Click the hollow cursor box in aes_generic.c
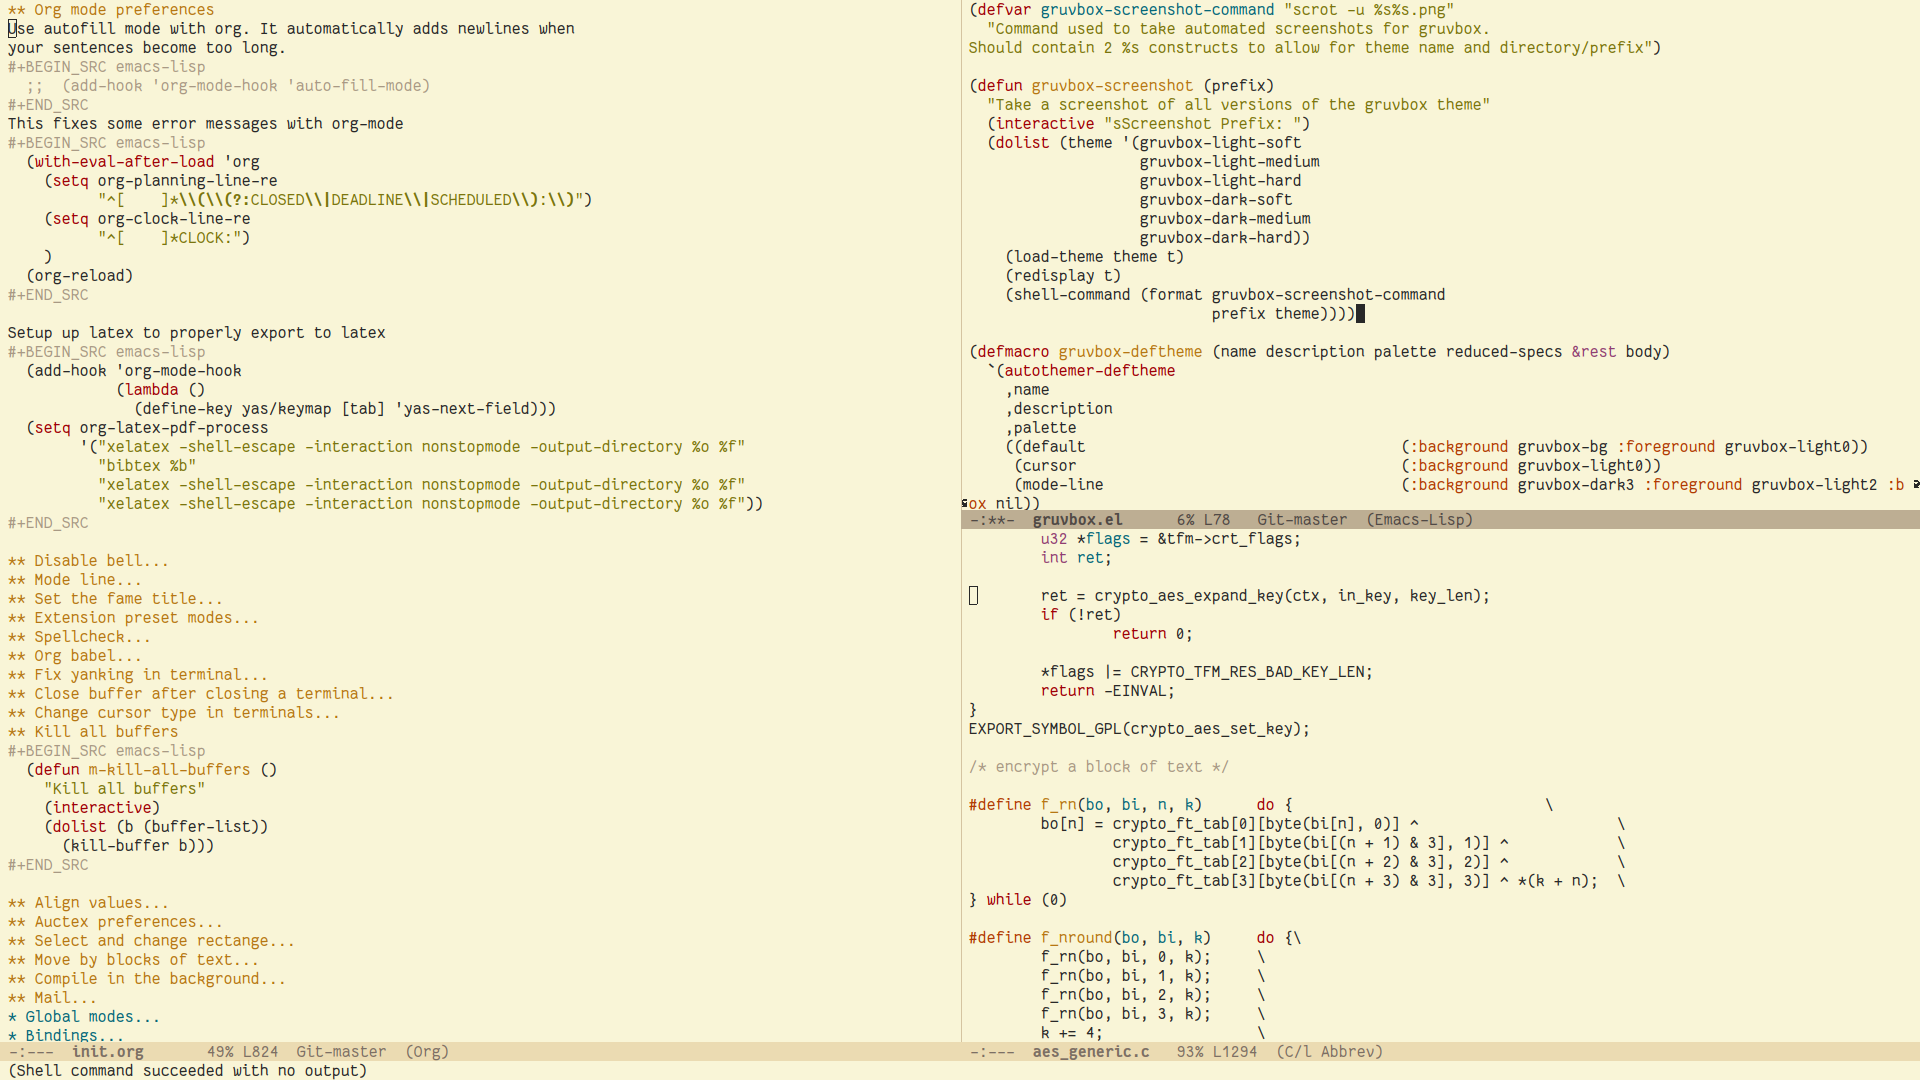Image resolution: width=1920 pixels, height=1080 pixels. coord(973,596)
